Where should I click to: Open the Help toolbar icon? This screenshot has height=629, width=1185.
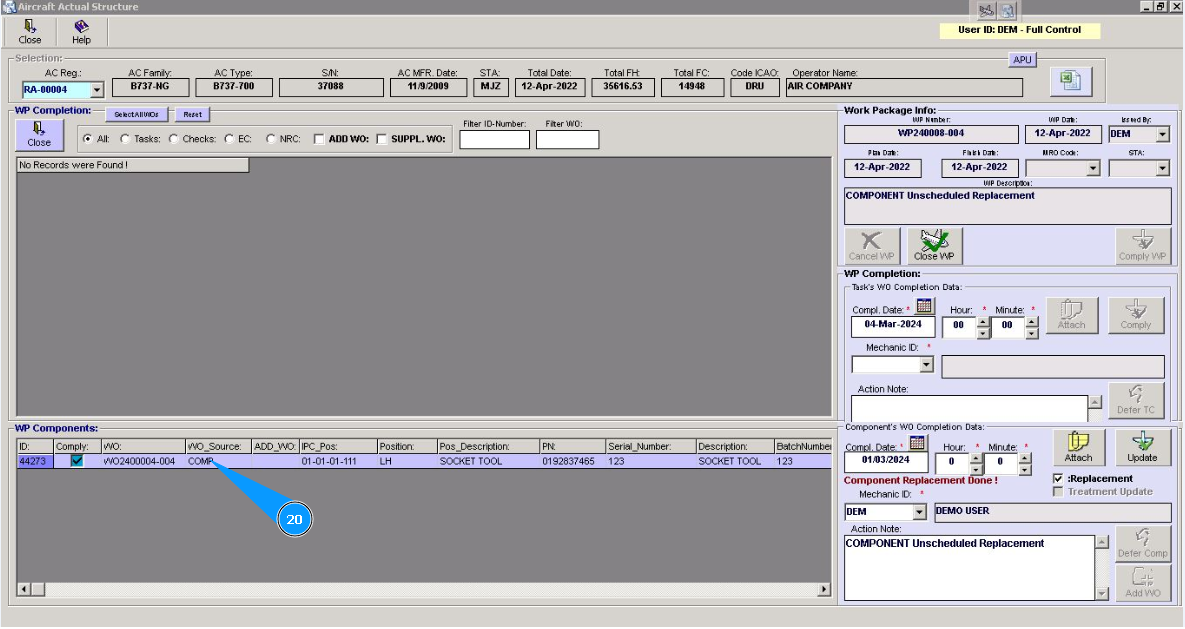[x=81, y=32]
